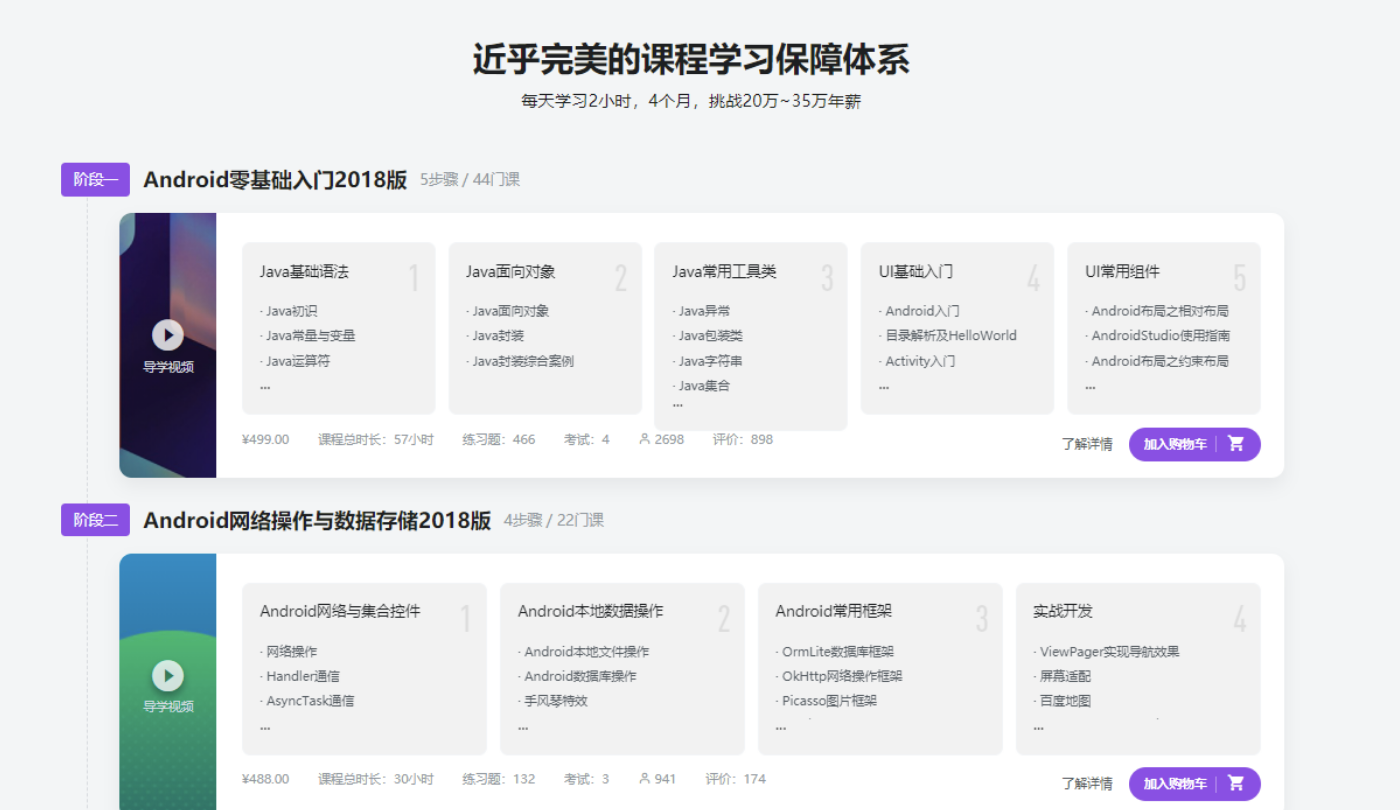Add Android零基础入门2018版 to cart via 加入购物车

1195,444
